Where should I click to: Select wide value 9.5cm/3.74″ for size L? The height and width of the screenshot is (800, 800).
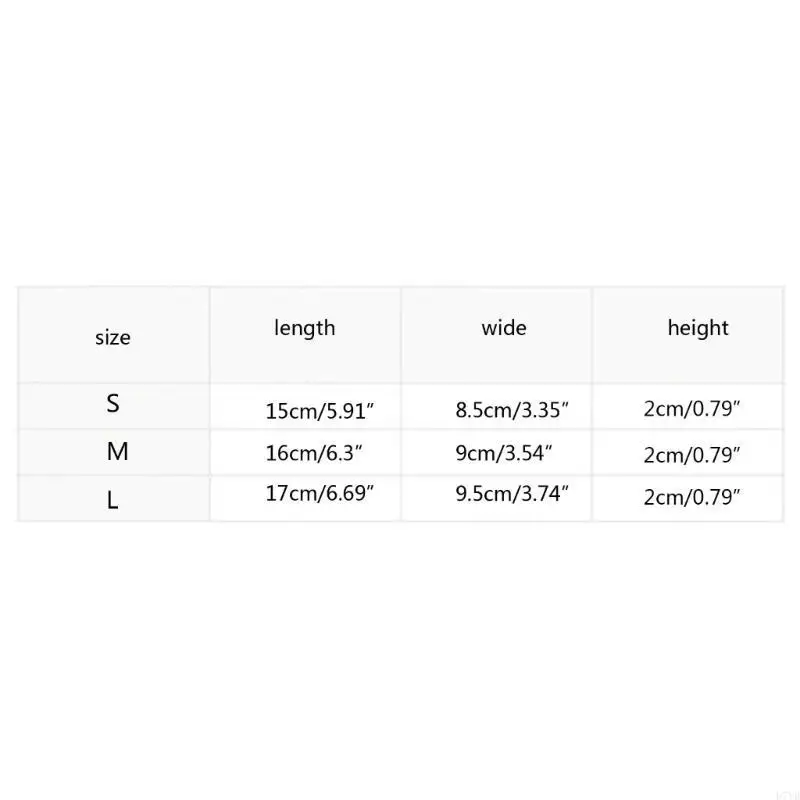click(512, 491)
